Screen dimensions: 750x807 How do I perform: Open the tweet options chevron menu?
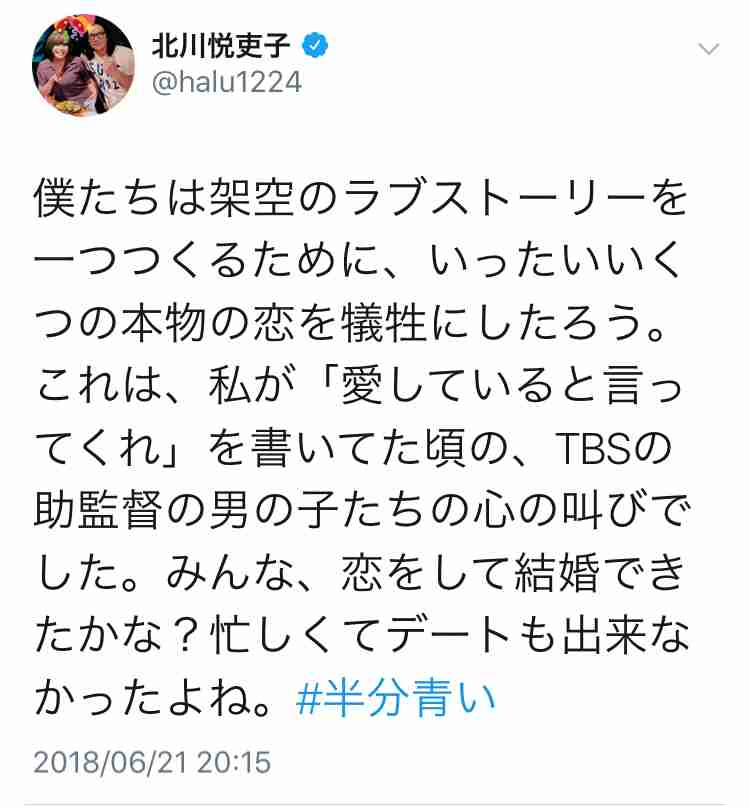(708, 49)
